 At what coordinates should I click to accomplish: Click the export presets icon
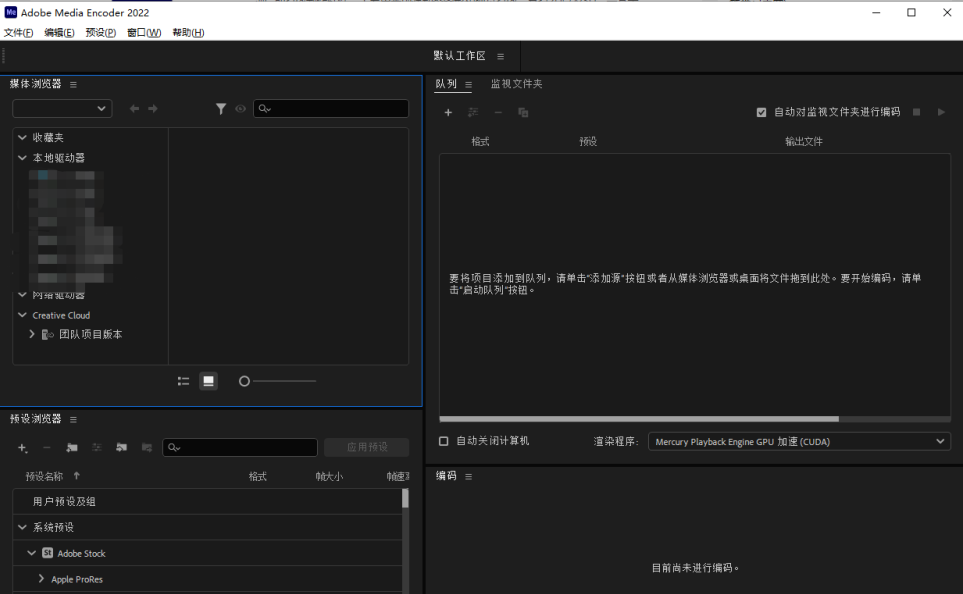coord(146,448)
